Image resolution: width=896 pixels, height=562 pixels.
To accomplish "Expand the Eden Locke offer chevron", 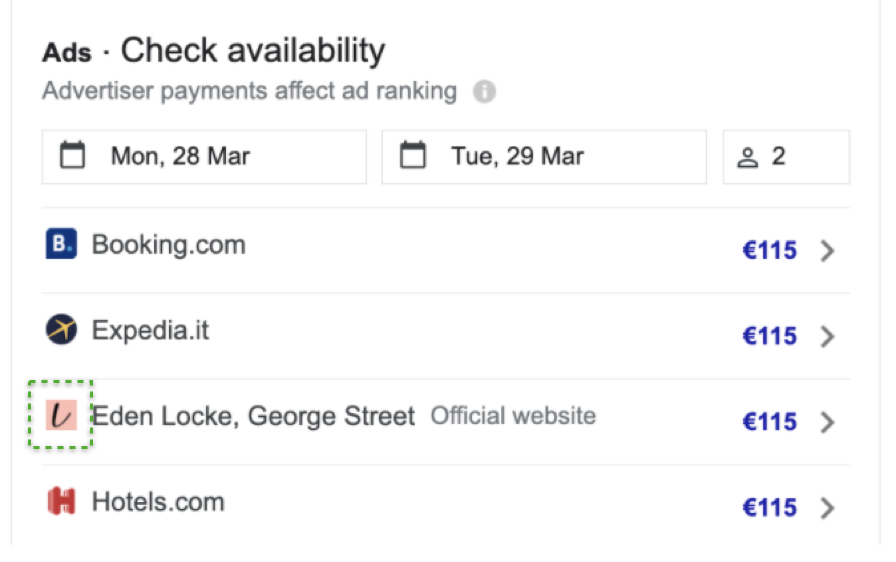I will (x=827, y=423).
